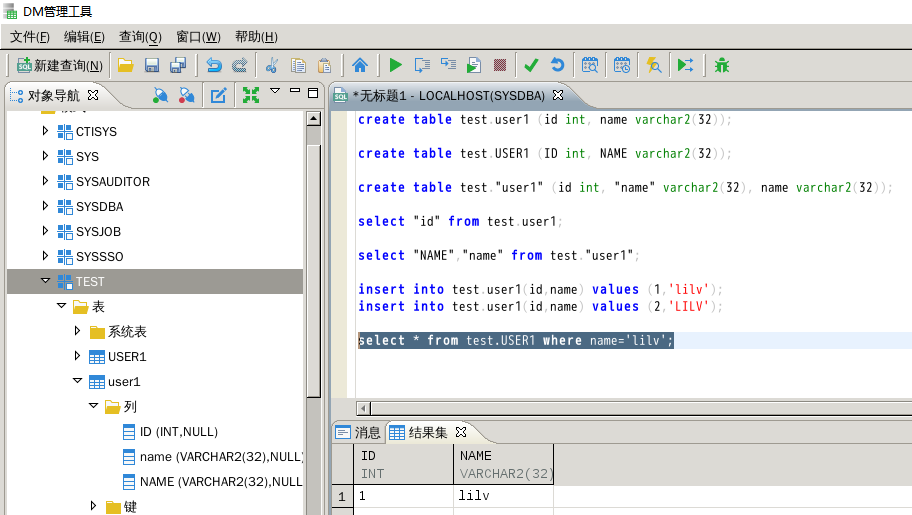This screenshot has height=515, width=912.
Task: Click the disconnect icon with red mark
Action: tap(186, 95)
